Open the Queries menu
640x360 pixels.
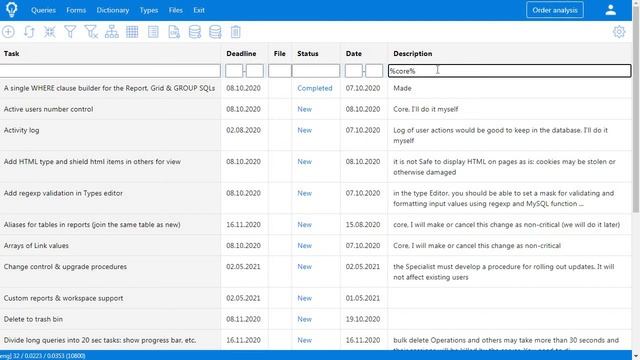[43, 10]
